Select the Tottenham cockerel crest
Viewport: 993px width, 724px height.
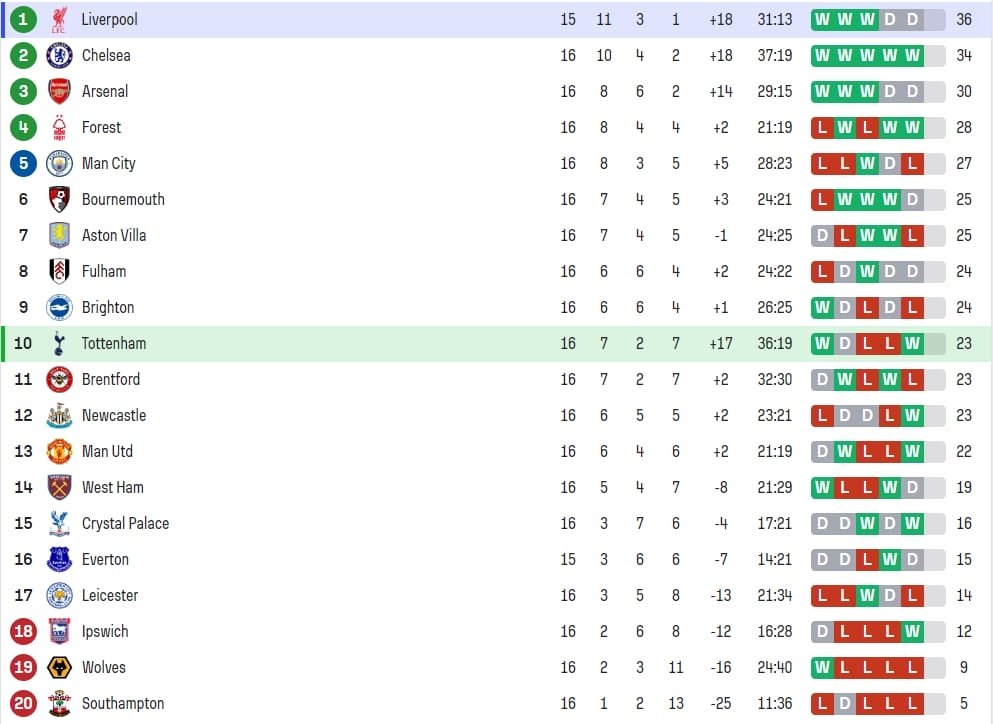click(x=59, y=343)
